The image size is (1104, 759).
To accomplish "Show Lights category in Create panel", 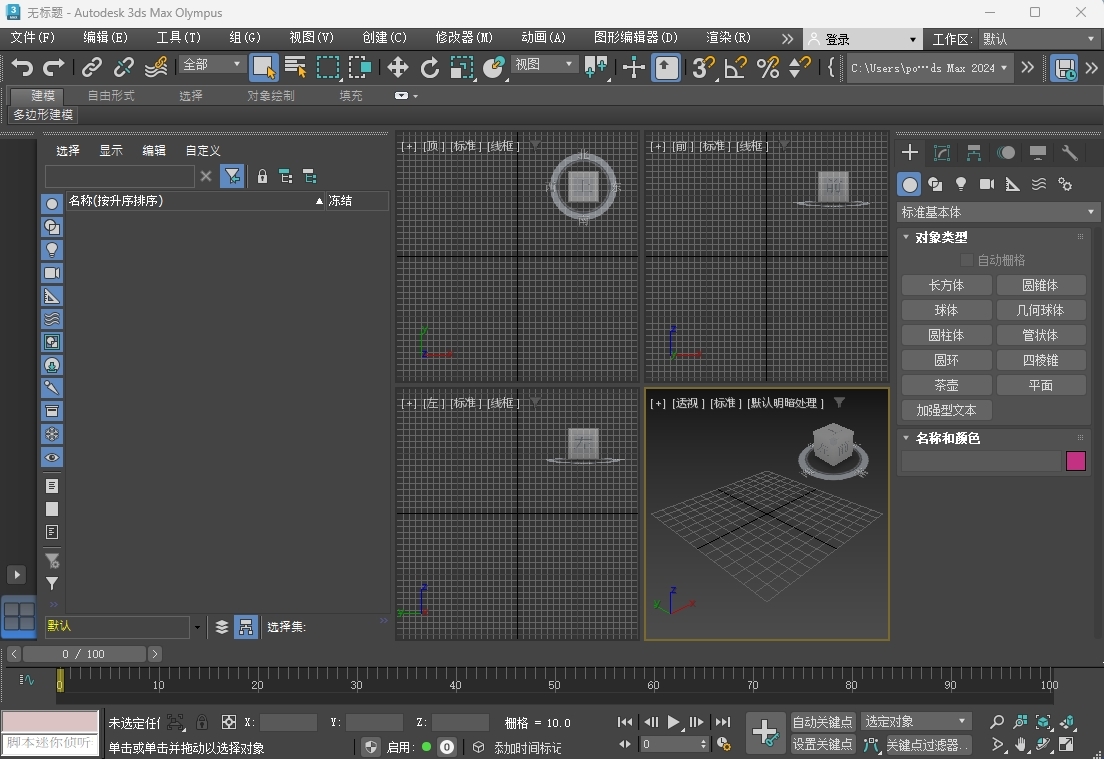I will [x=961, y=184].
